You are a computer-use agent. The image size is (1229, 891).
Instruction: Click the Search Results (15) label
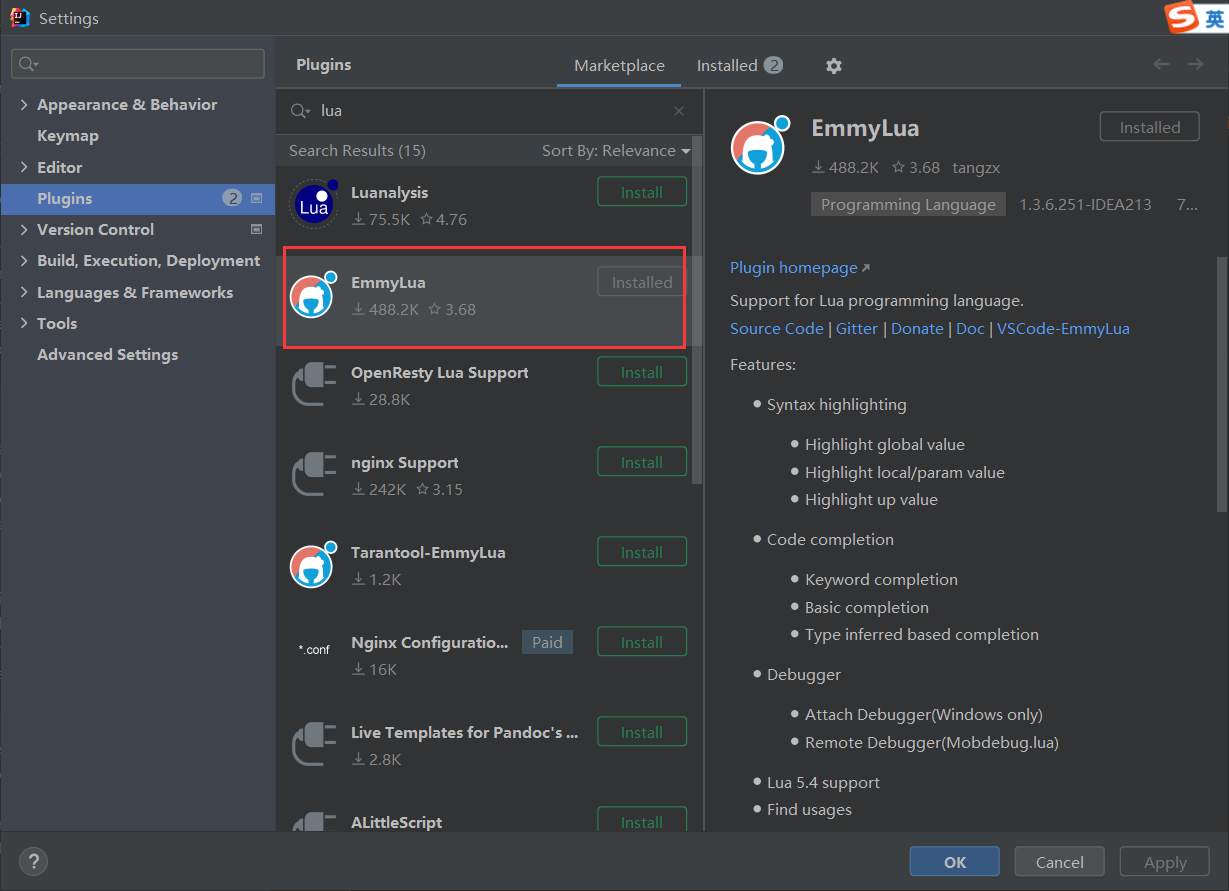(x=357, y=150)
